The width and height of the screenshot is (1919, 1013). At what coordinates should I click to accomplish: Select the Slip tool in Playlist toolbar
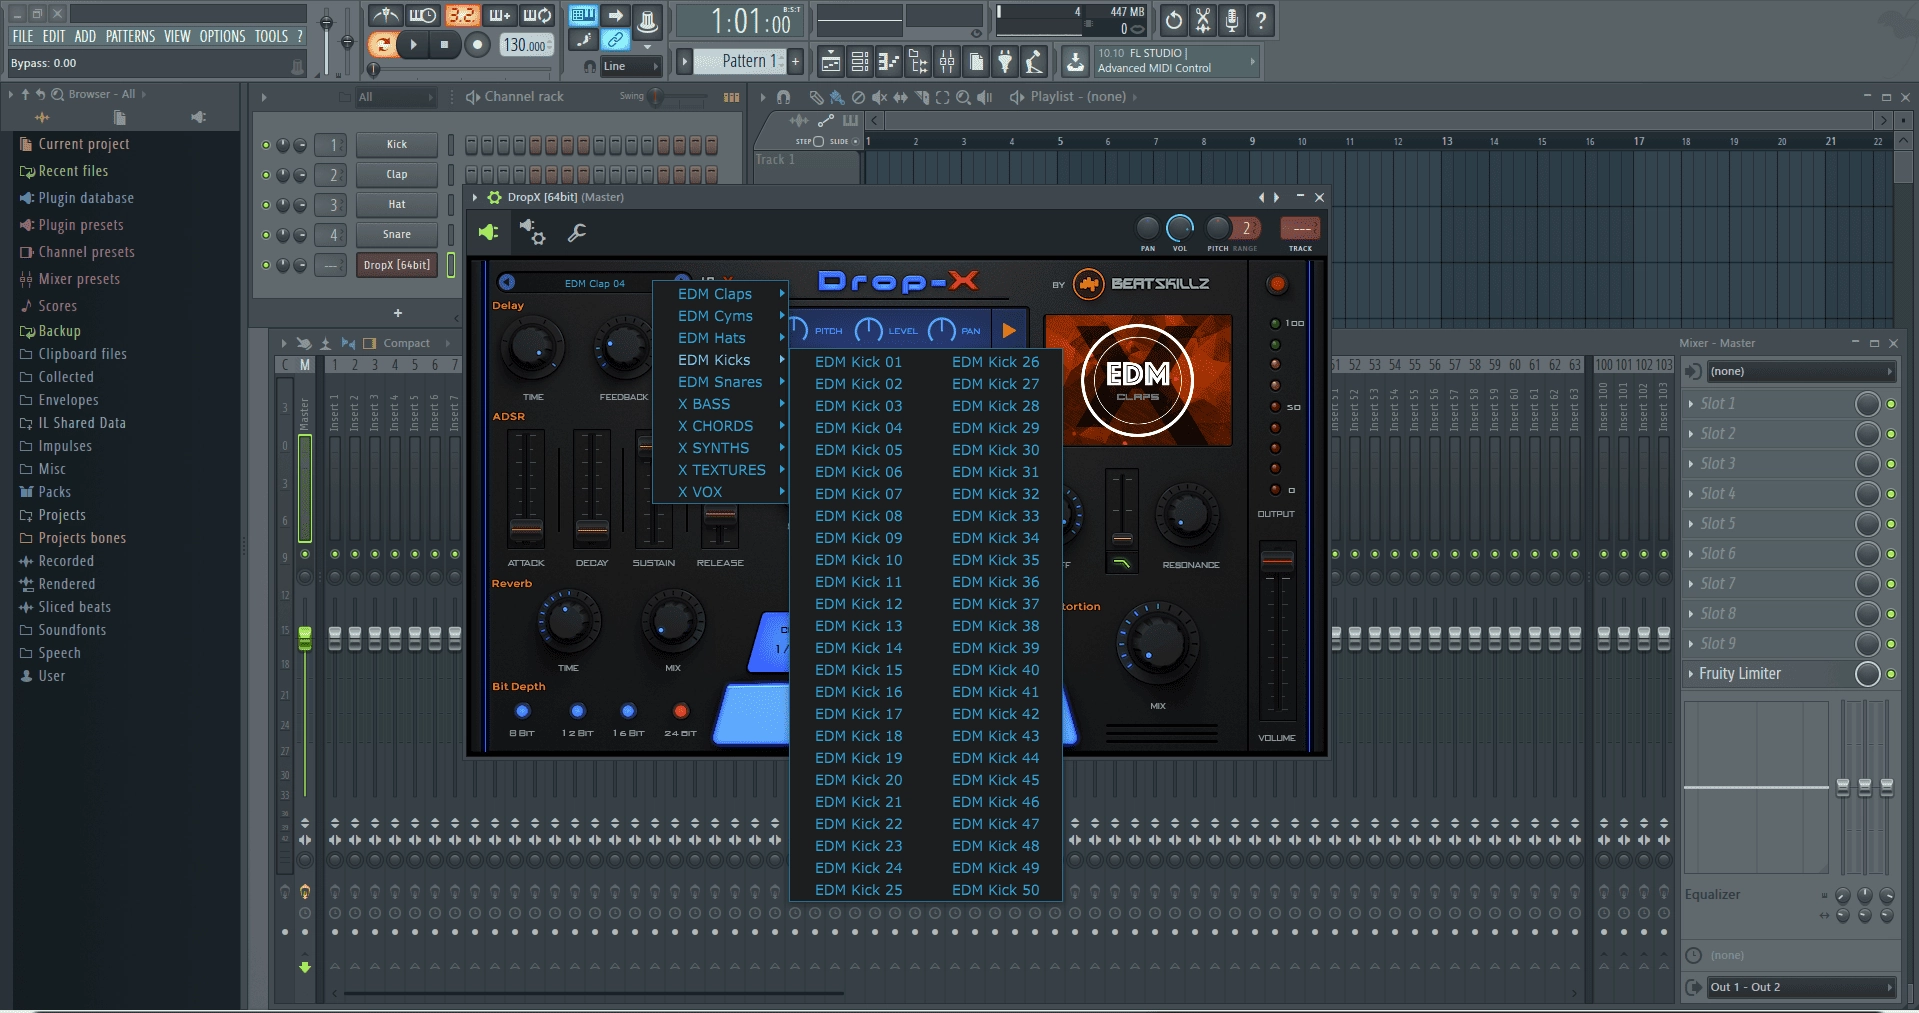tap(900, 97)
